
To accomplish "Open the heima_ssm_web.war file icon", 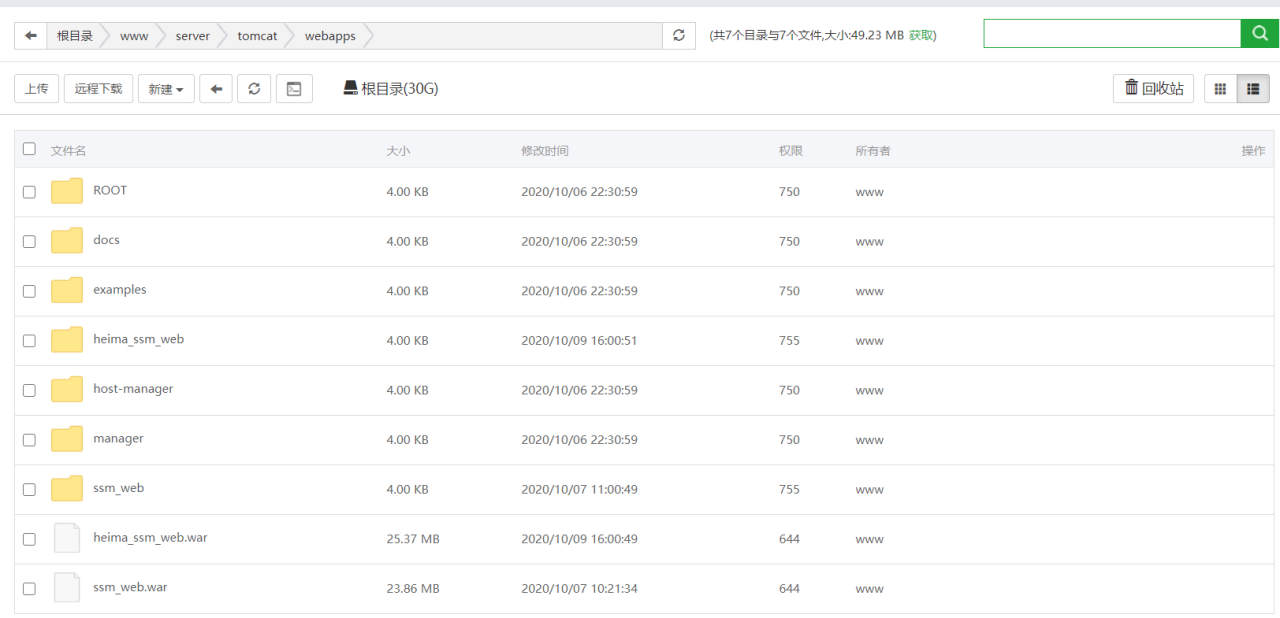I will coord(67,538).
